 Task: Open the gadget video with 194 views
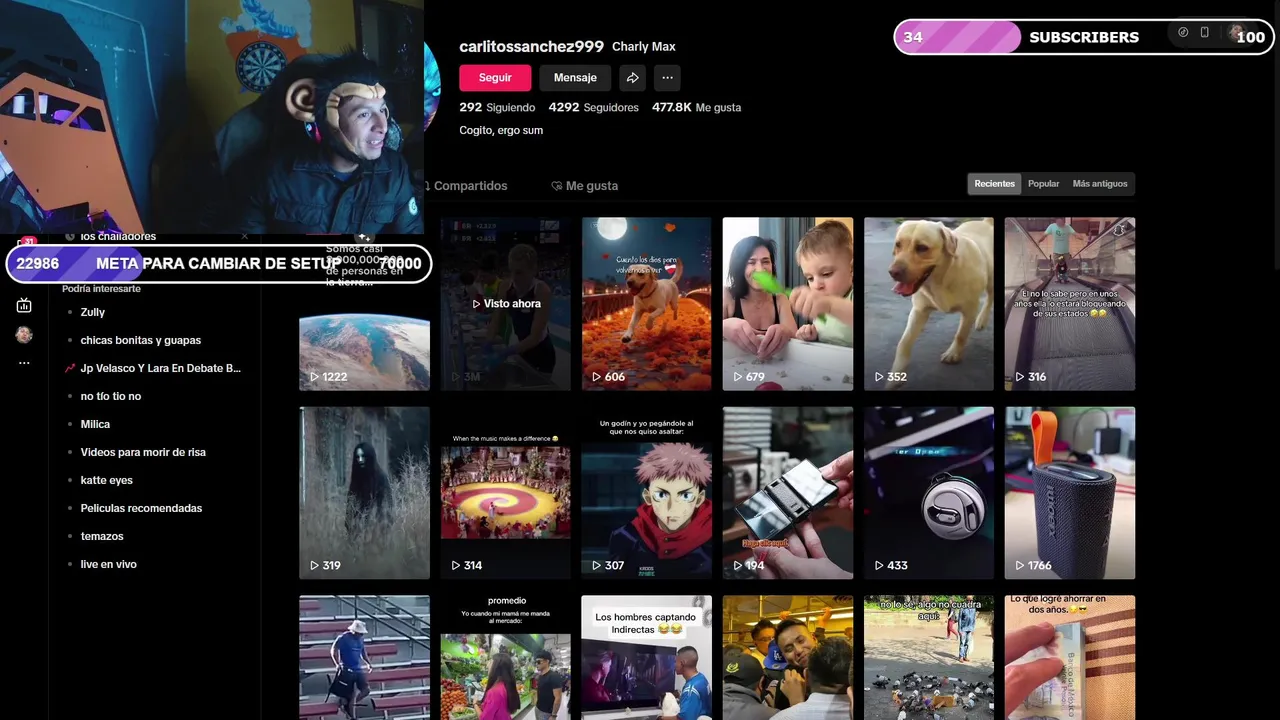click(788, 493)
